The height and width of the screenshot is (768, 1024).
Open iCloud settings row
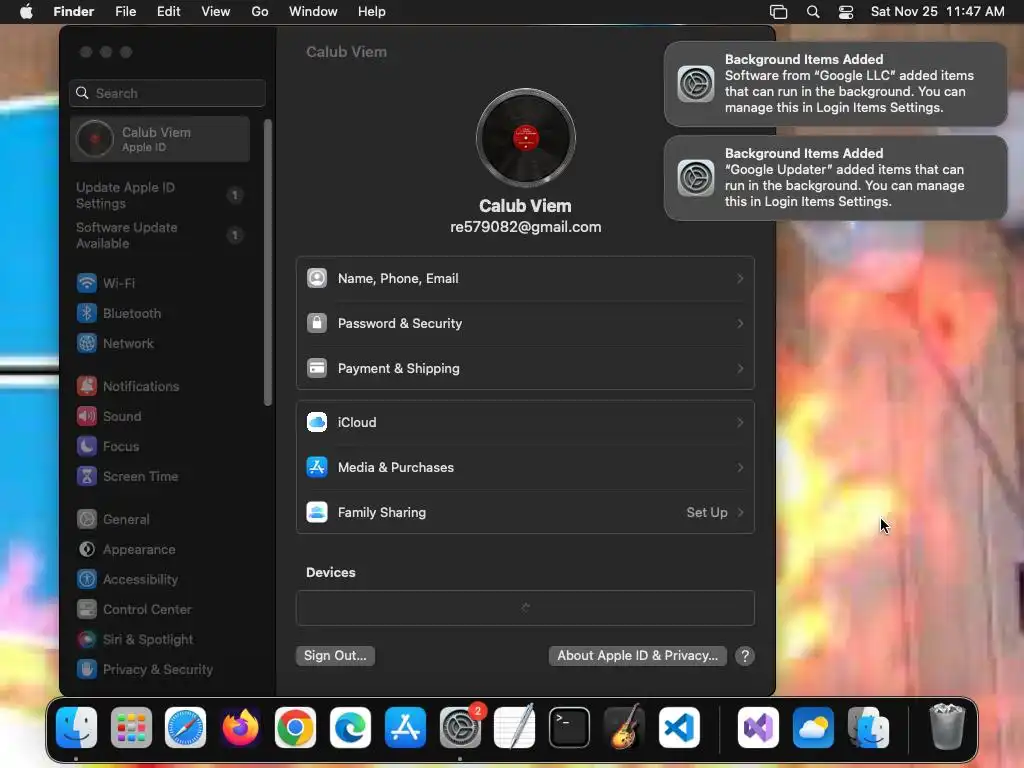coord(525,423)
